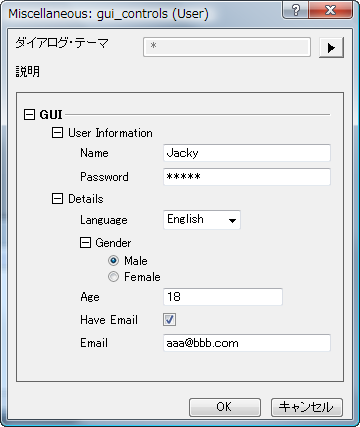Viewport: 360px width, 427px height.
Task: Uncheck the Have Email checkbox
Action: [169, 320]
